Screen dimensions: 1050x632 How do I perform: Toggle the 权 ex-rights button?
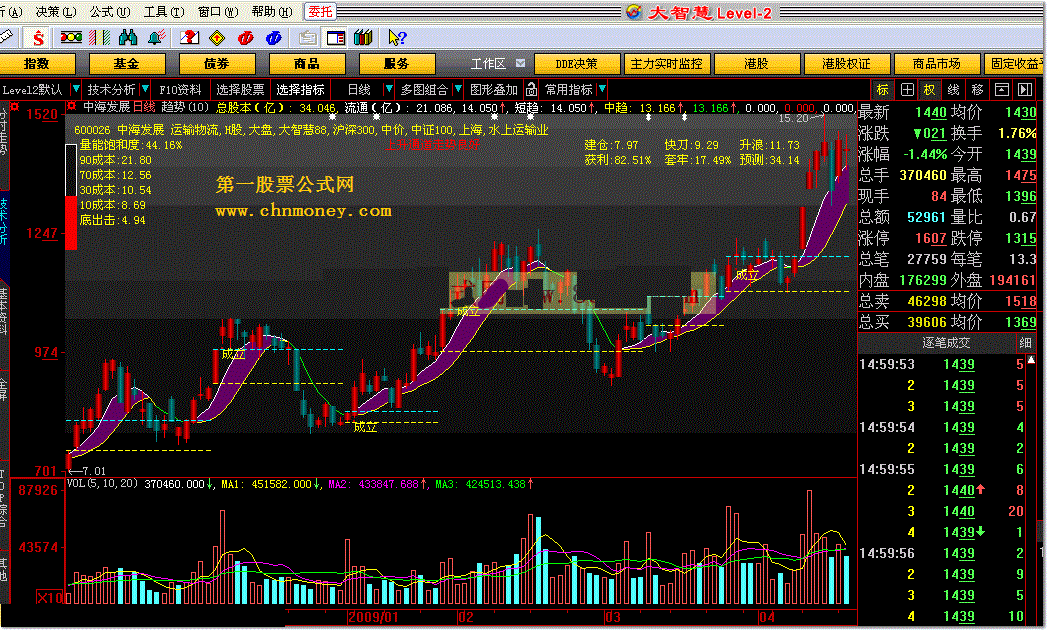click(930, 90)
